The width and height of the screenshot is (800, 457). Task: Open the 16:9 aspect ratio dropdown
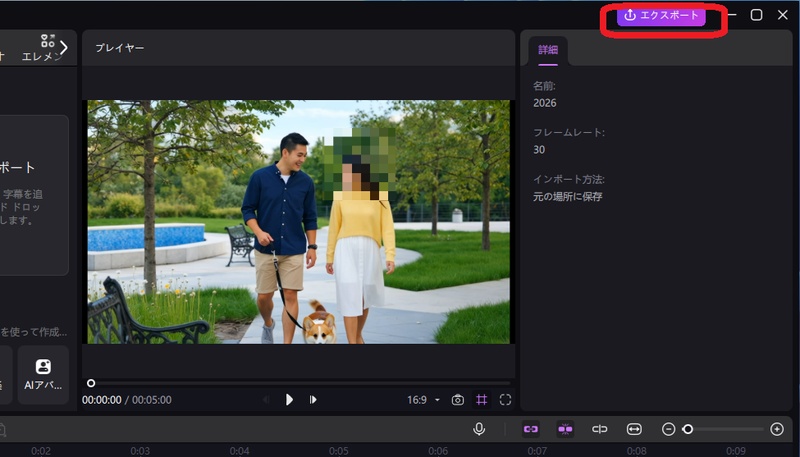423,400
